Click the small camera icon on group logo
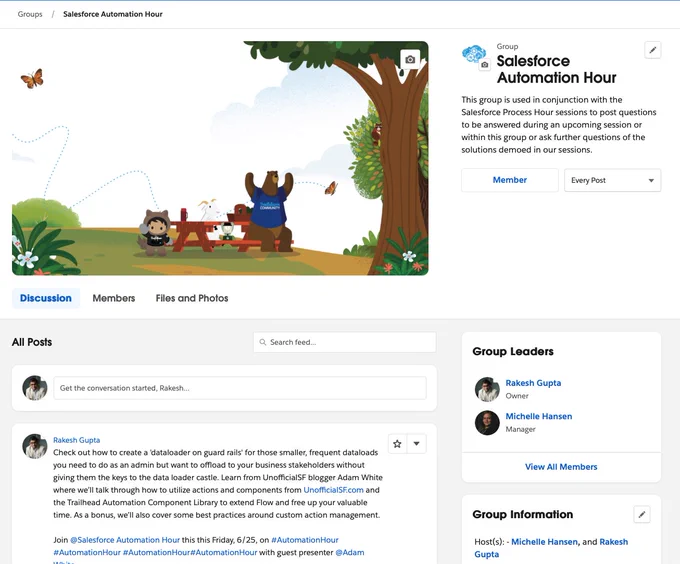 pyautogui.click(x=484, y=65)
